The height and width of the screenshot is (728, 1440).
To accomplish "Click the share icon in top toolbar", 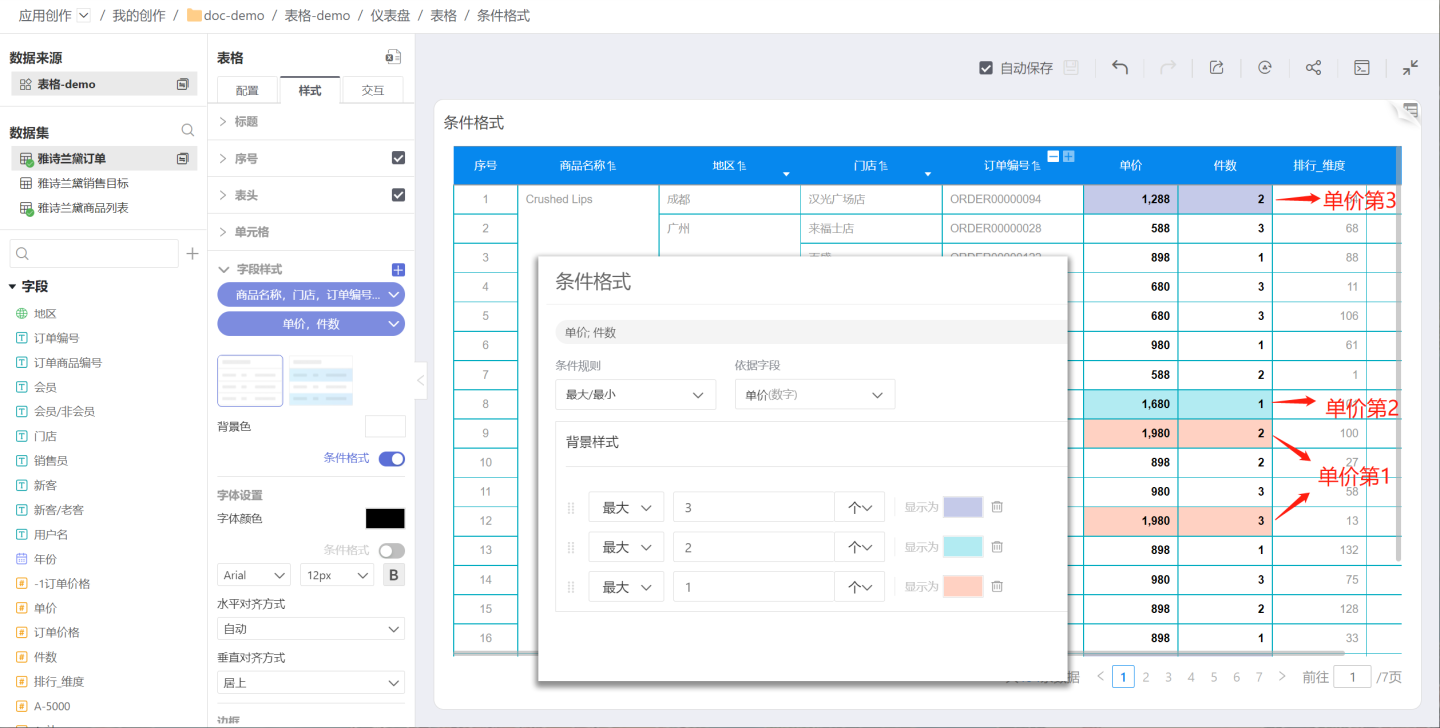I will (1313, 68).
